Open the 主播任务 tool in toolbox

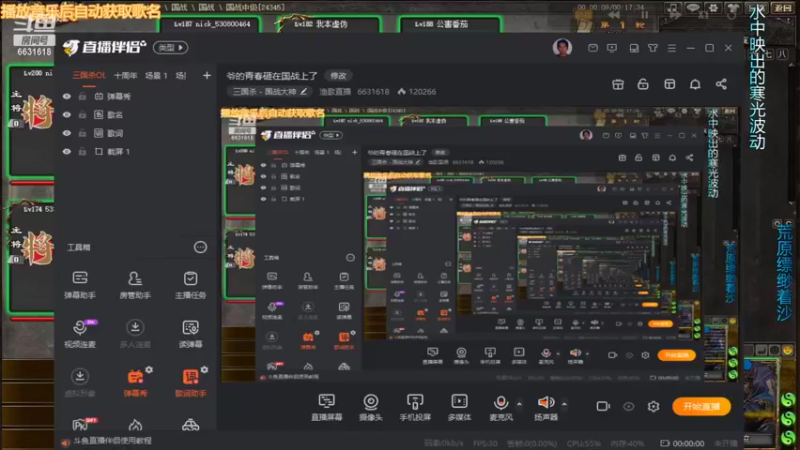(x=190, y=285)
